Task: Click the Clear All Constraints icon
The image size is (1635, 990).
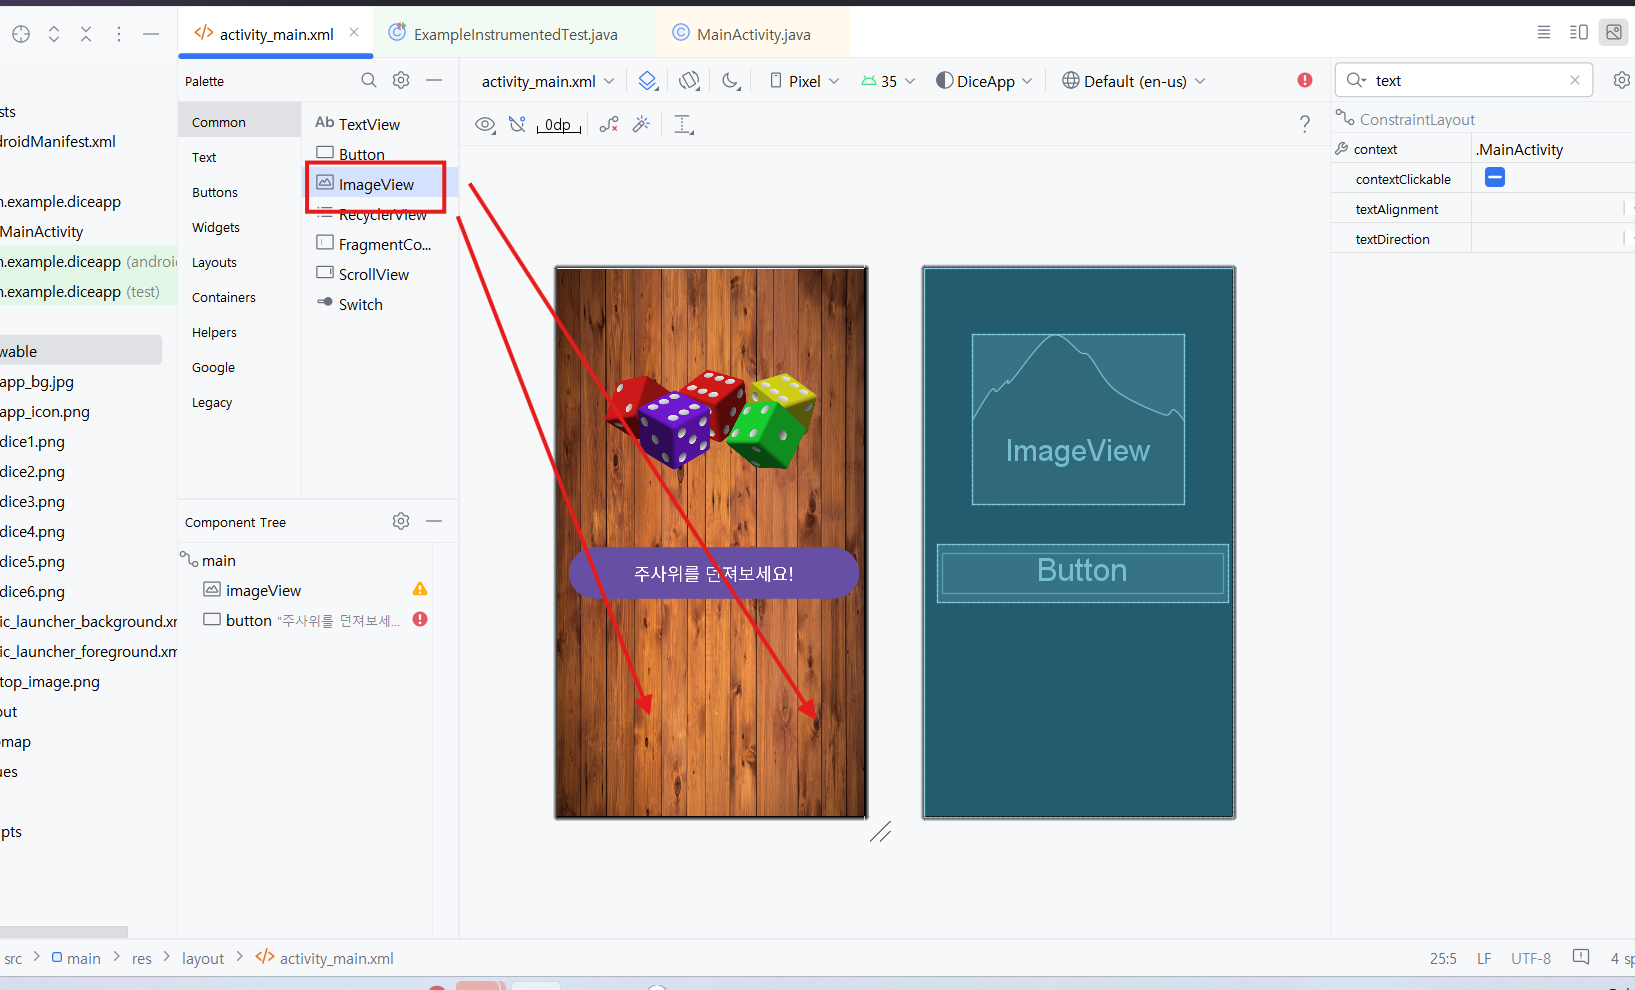Action: [x=609, y=124]
